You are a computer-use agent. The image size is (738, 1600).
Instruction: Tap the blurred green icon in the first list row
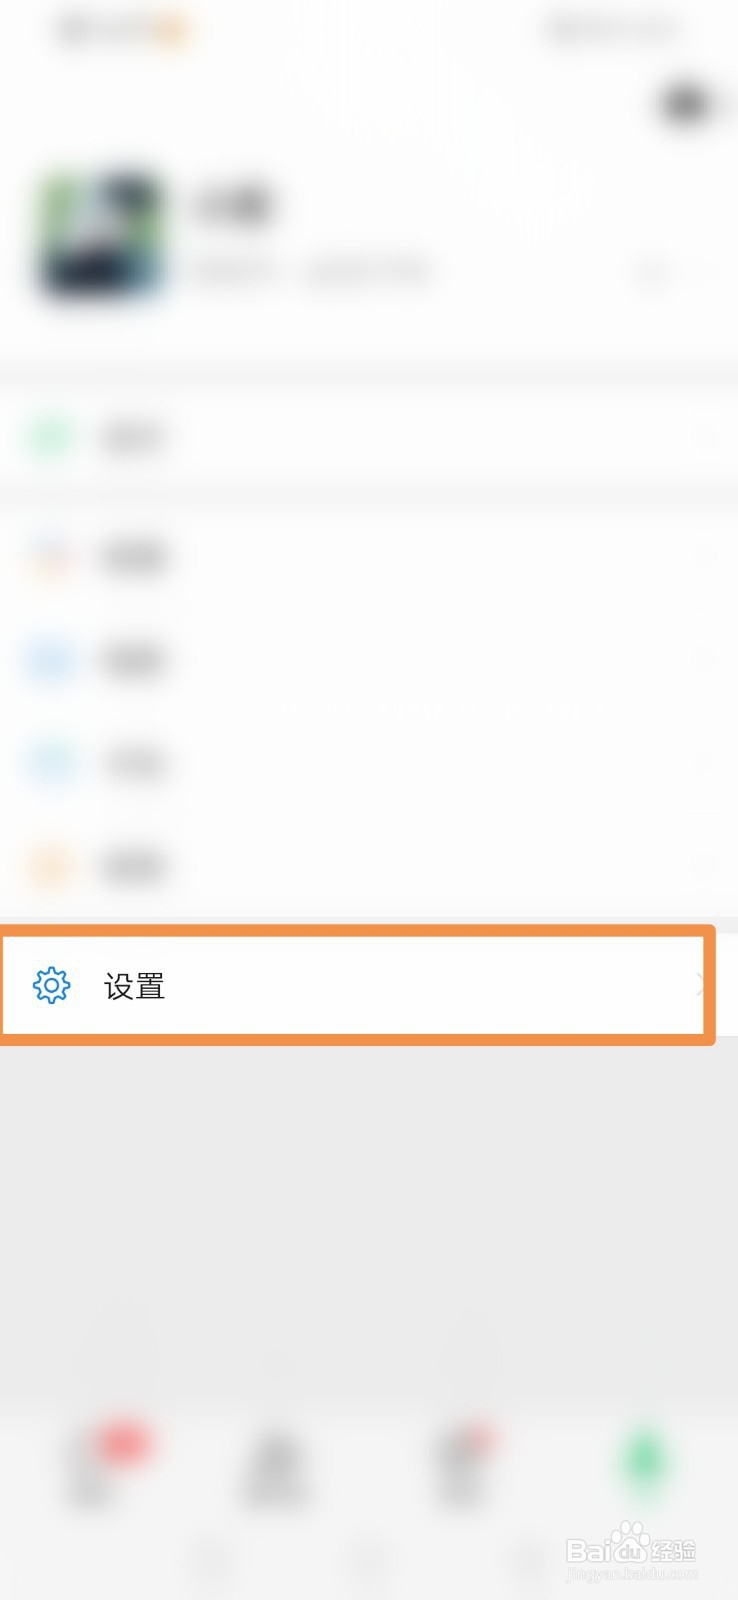point(50,437)
